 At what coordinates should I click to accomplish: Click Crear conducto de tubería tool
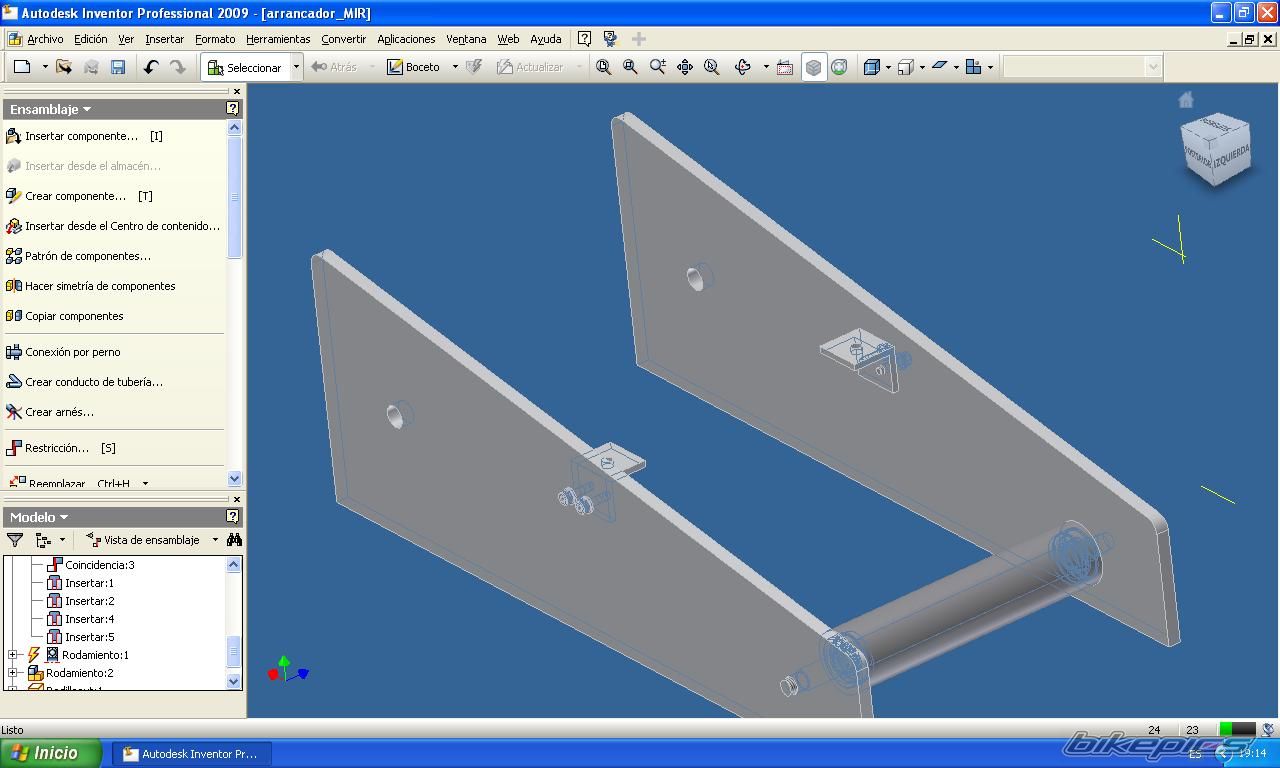(84, 382)
